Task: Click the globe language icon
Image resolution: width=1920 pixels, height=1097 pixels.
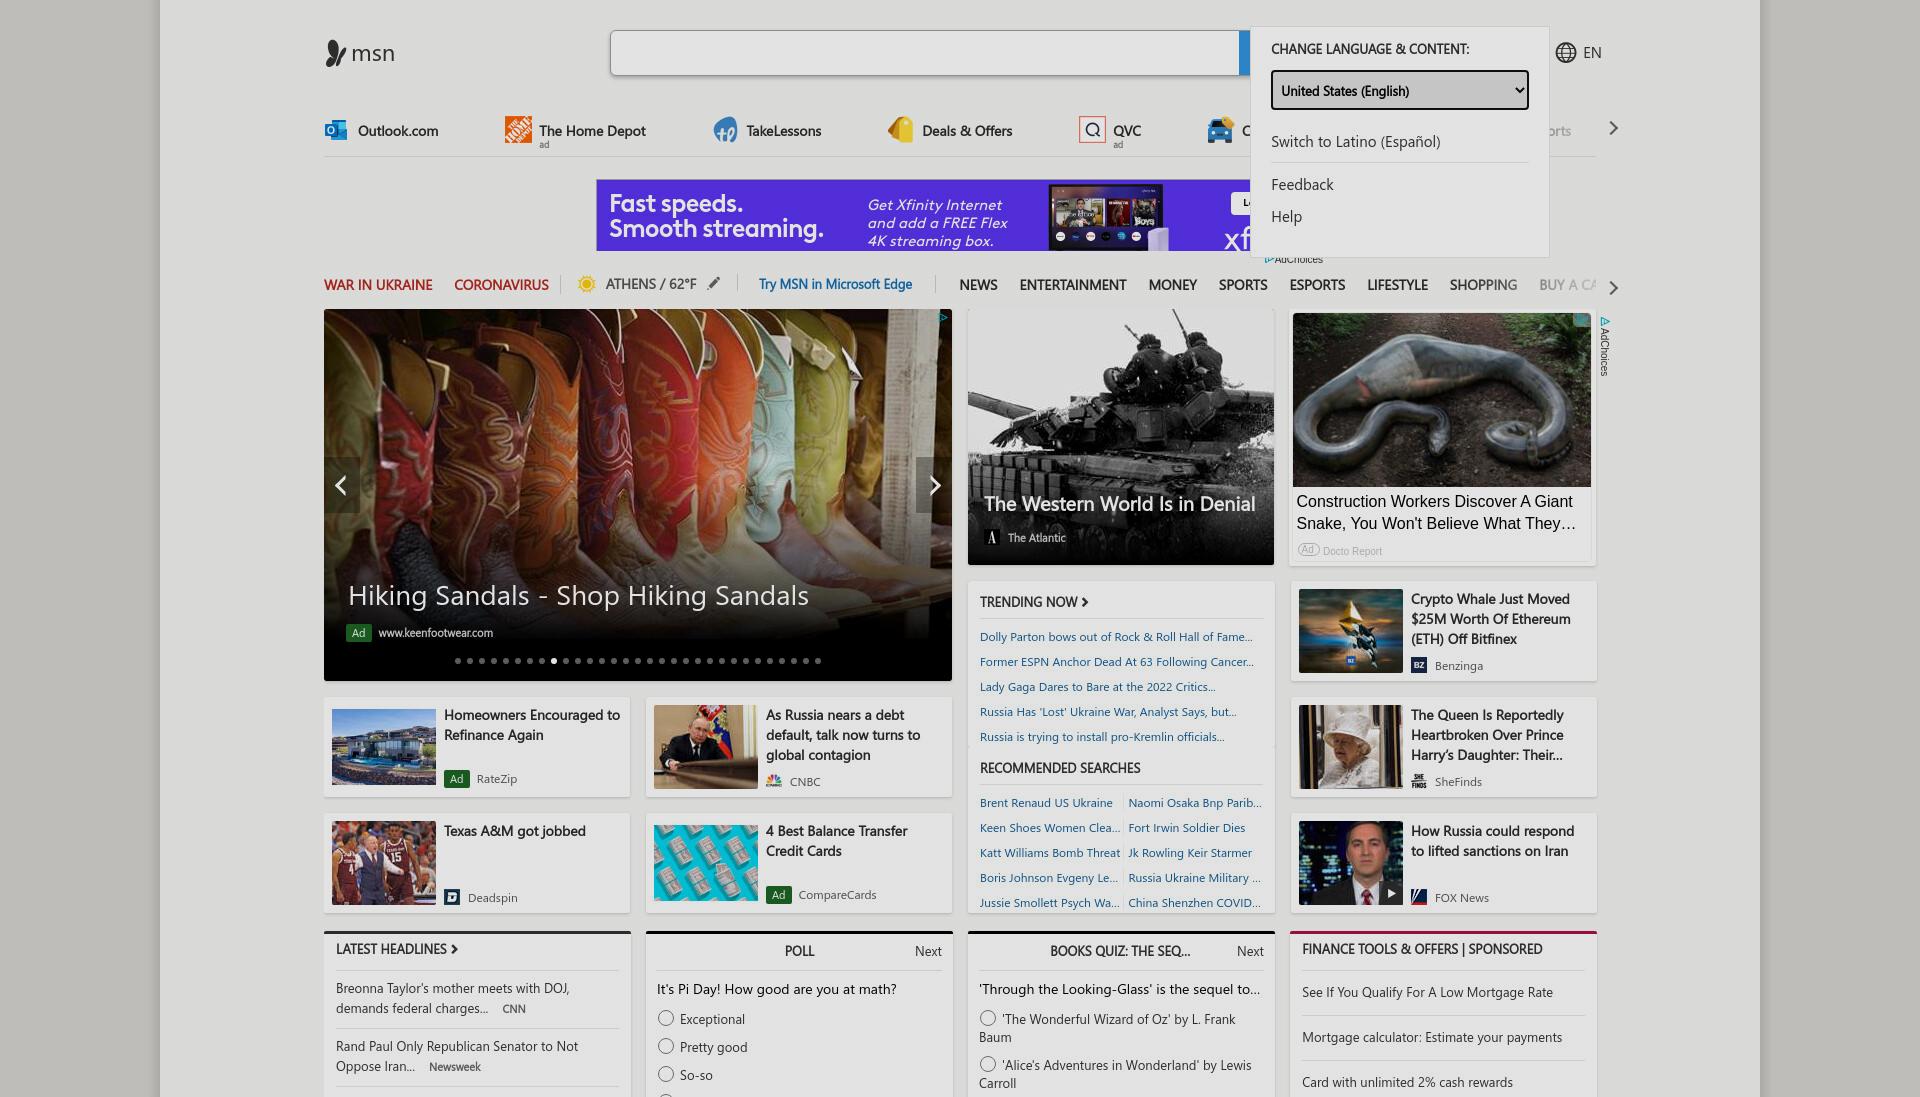Action: click(1566, 53)
